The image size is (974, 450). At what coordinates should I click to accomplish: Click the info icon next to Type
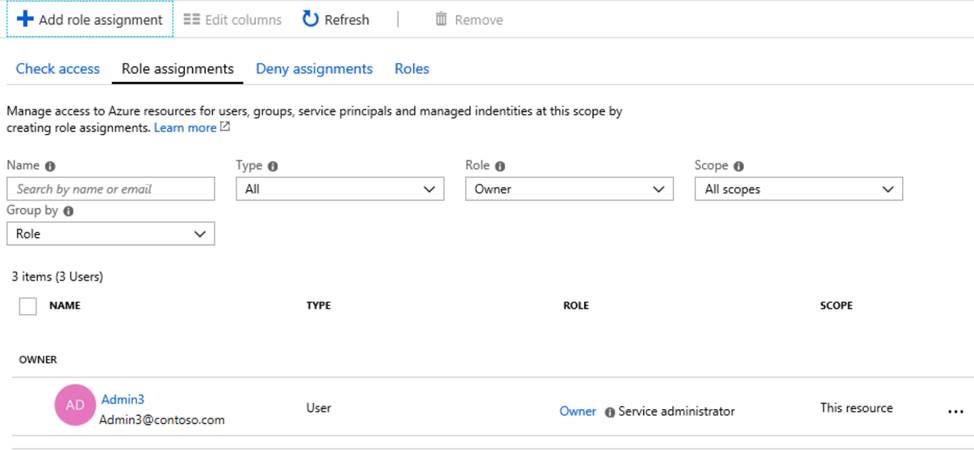272,166
